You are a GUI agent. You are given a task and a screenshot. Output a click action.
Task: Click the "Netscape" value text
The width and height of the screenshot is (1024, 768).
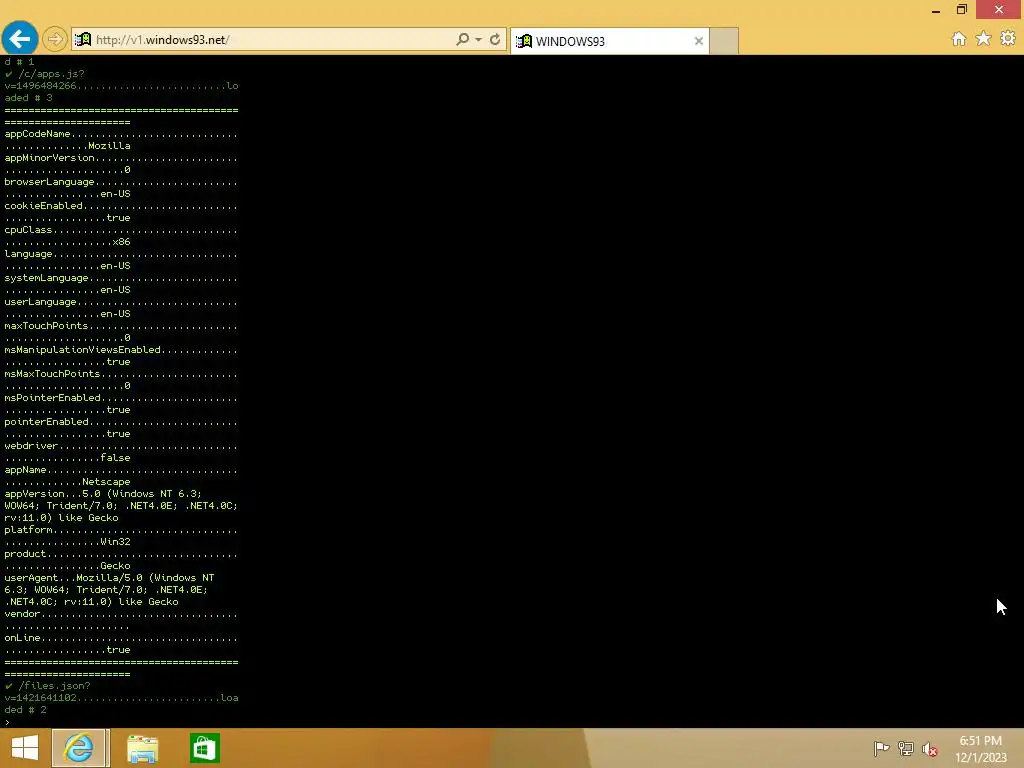pyautogui.click(x=106, y=482)
